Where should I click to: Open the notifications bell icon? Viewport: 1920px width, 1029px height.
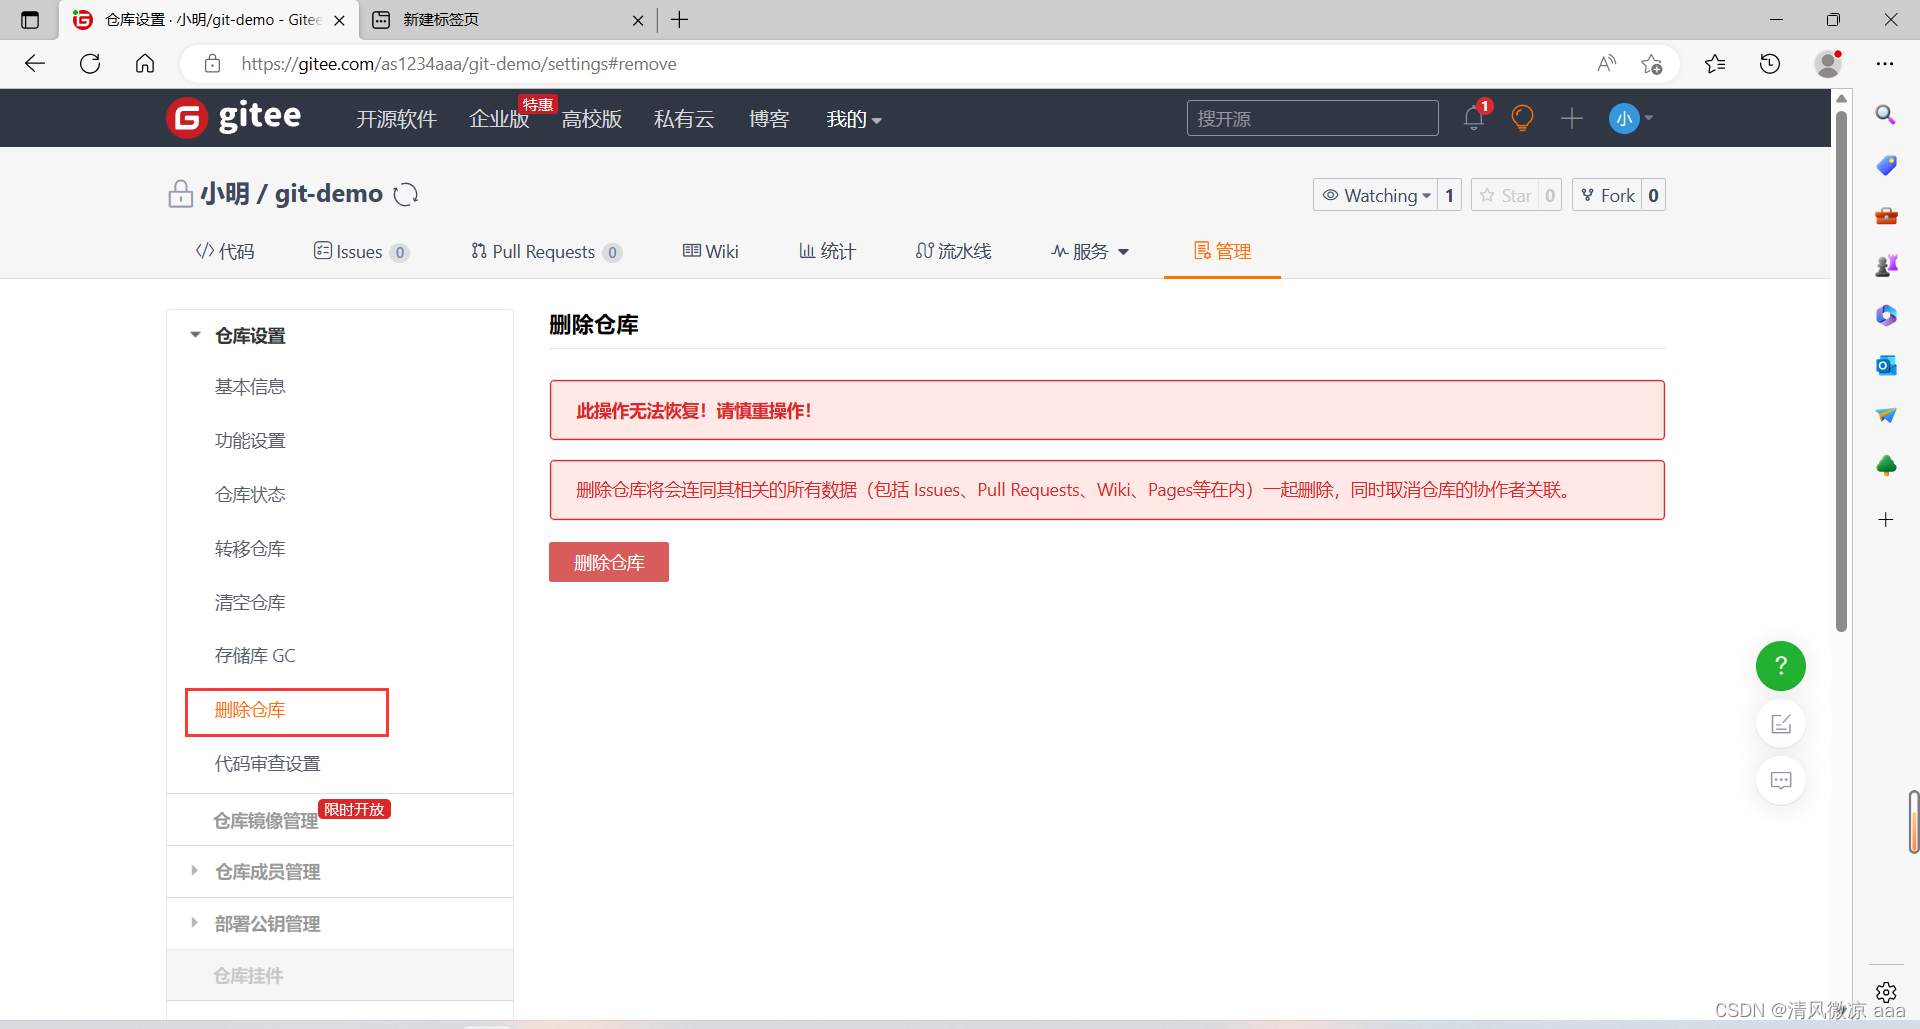coord(1474,118)
